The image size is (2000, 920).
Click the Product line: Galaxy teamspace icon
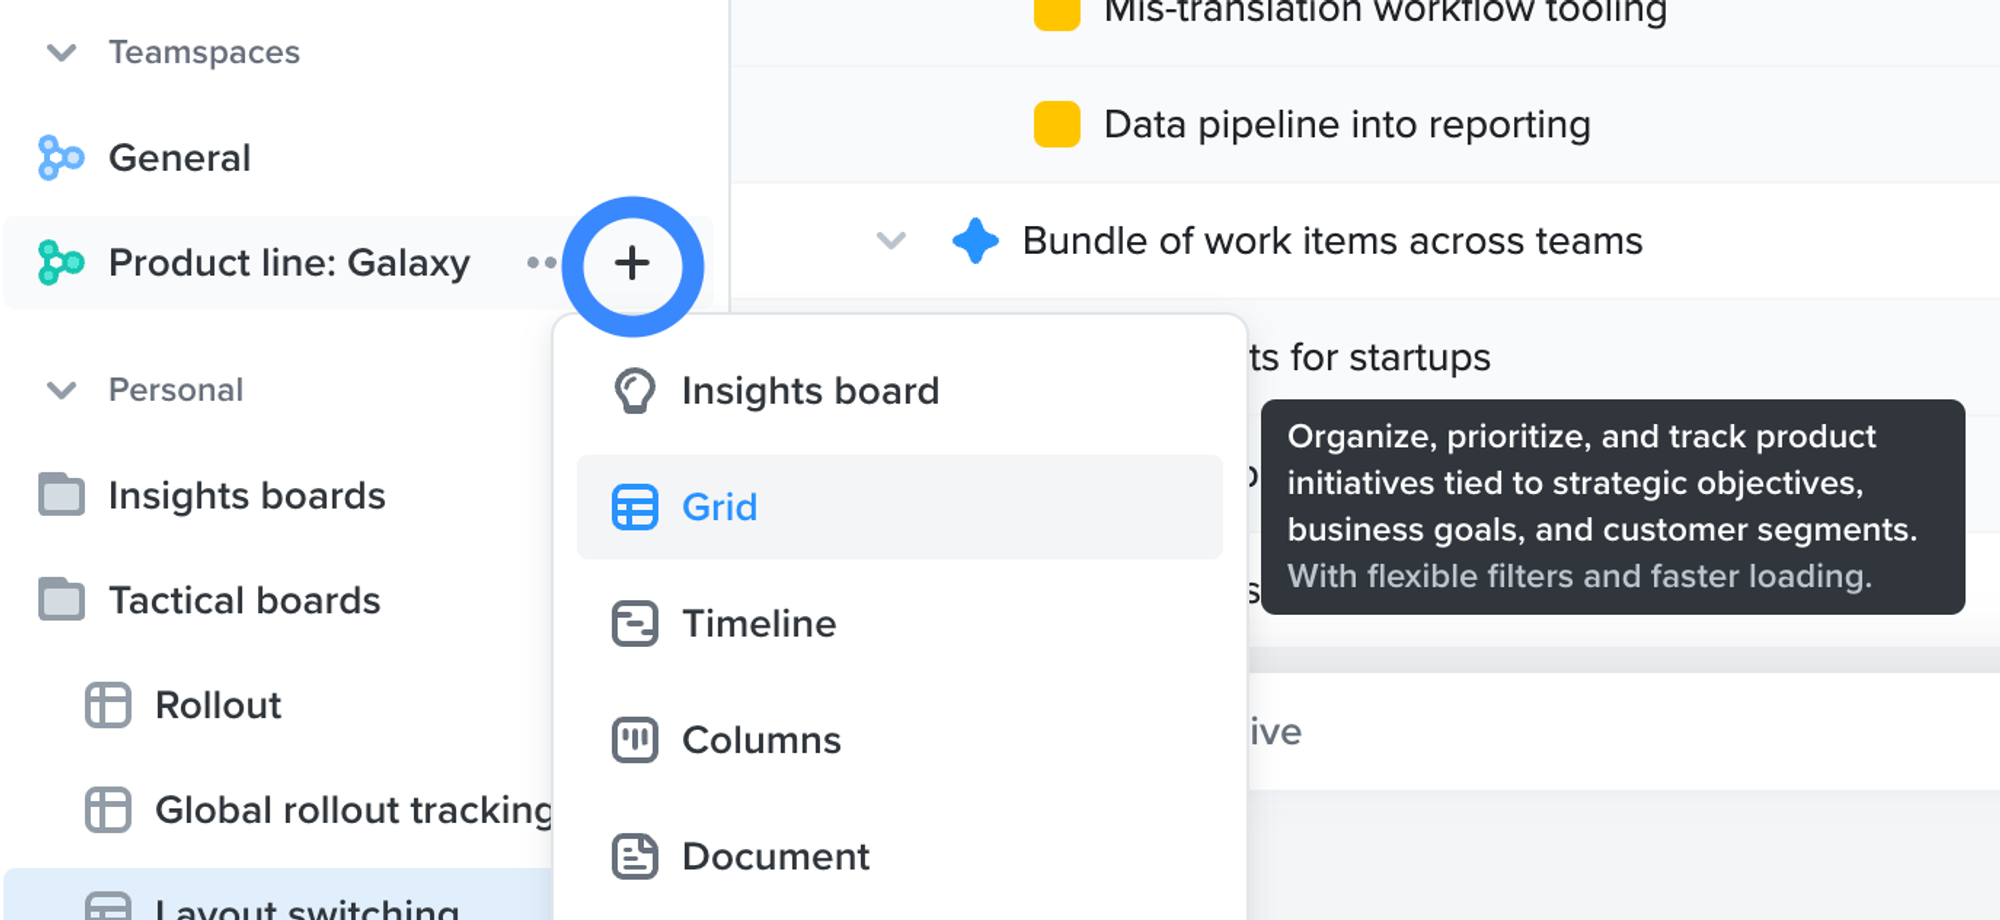(x=61, y=263)
